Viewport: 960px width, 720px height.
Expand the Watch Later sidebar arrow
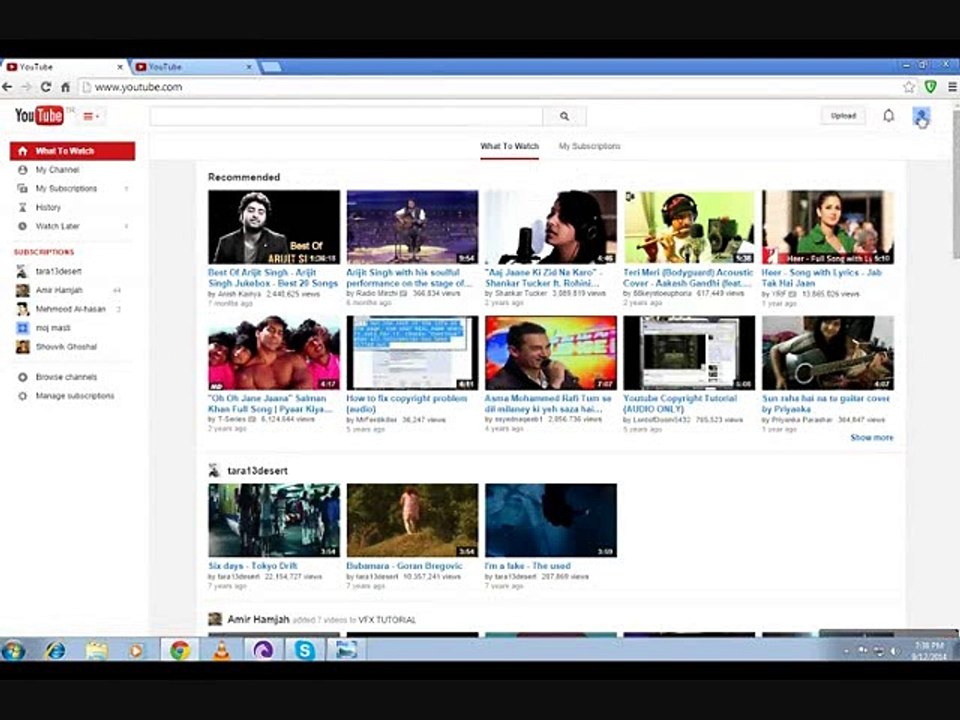pyautogui.click(x=126, y=227)
